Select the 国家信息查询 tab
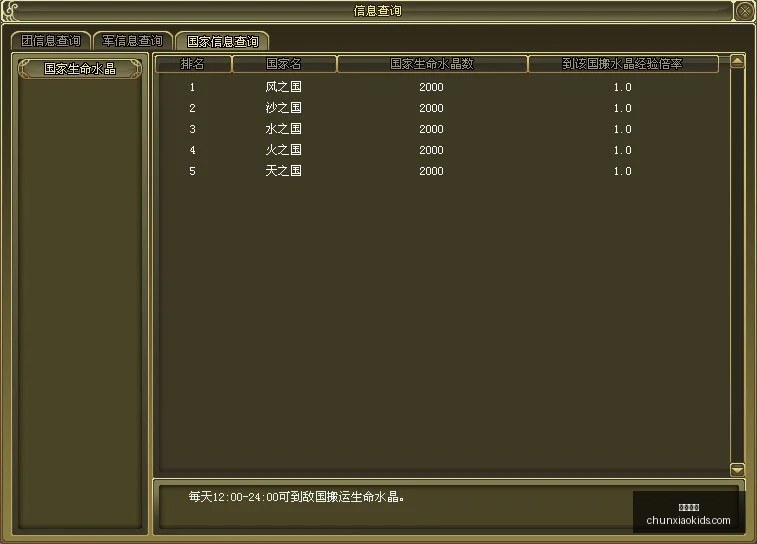 tap(222, 41)
